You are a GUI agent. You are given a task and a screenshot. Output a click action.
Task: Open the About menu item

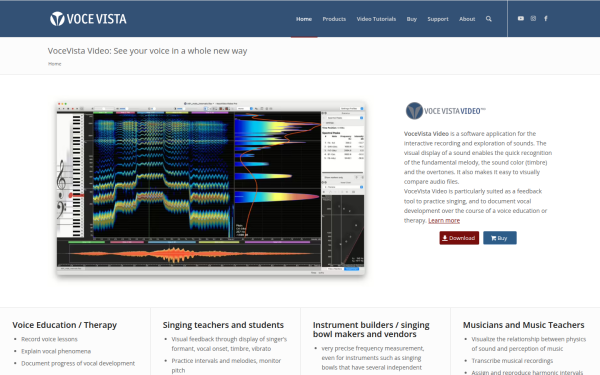467,19
